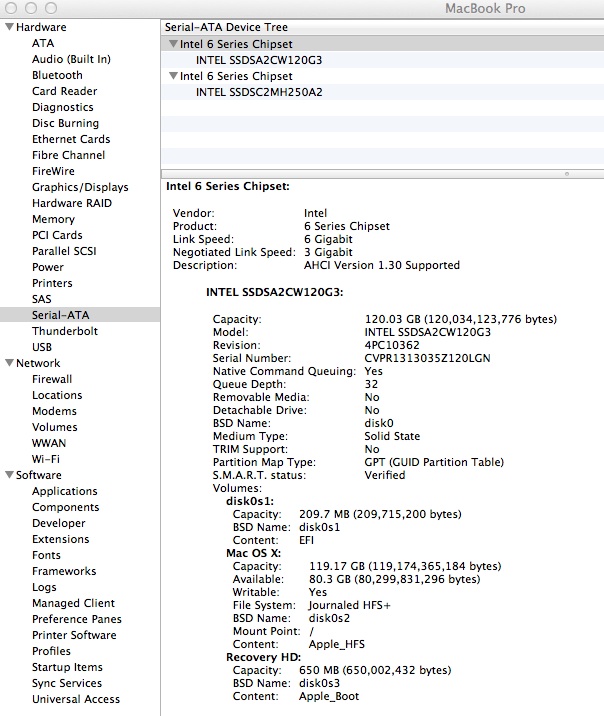Select FireWire in sidebar
The height and width of the screenshot is (716, 604).
53,171
